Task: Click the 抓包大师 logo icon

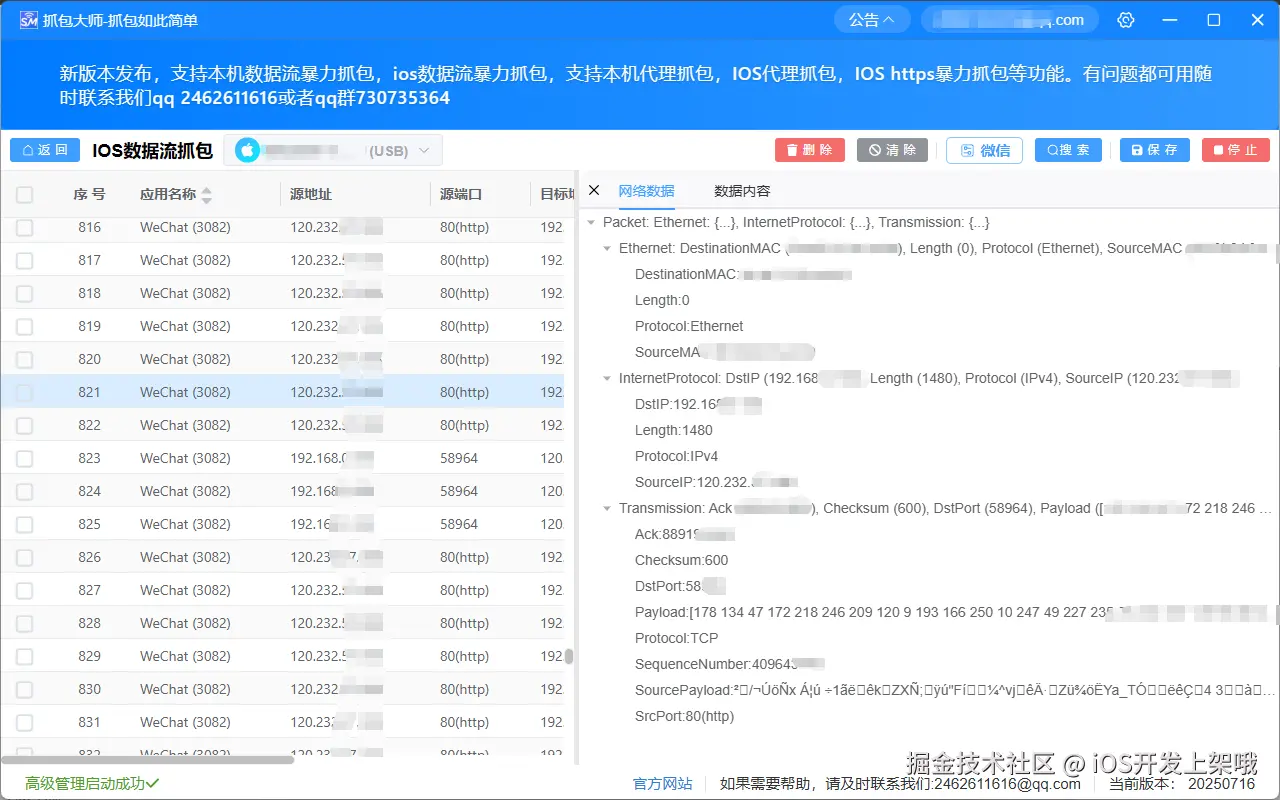Action: (x=29, y=18)
